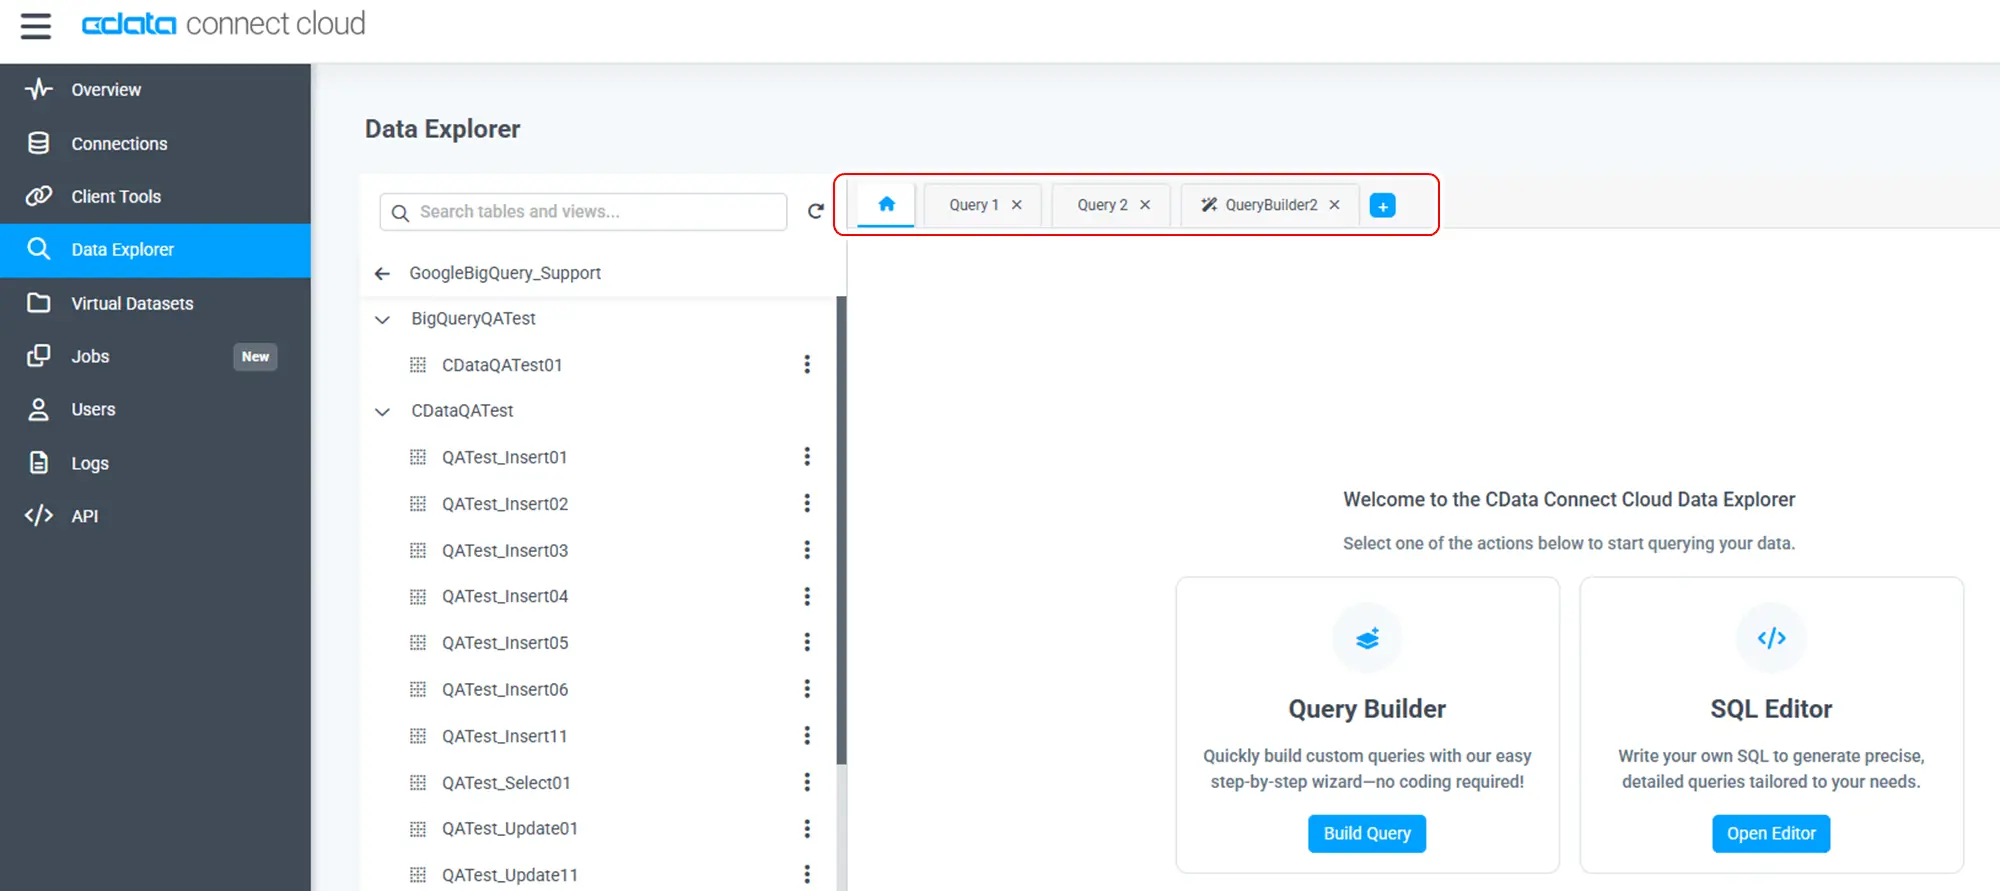Viewport: 2000px width, 891px height.
Task: Click the Query Builder card icon
Action: [x=1367, y=638]
